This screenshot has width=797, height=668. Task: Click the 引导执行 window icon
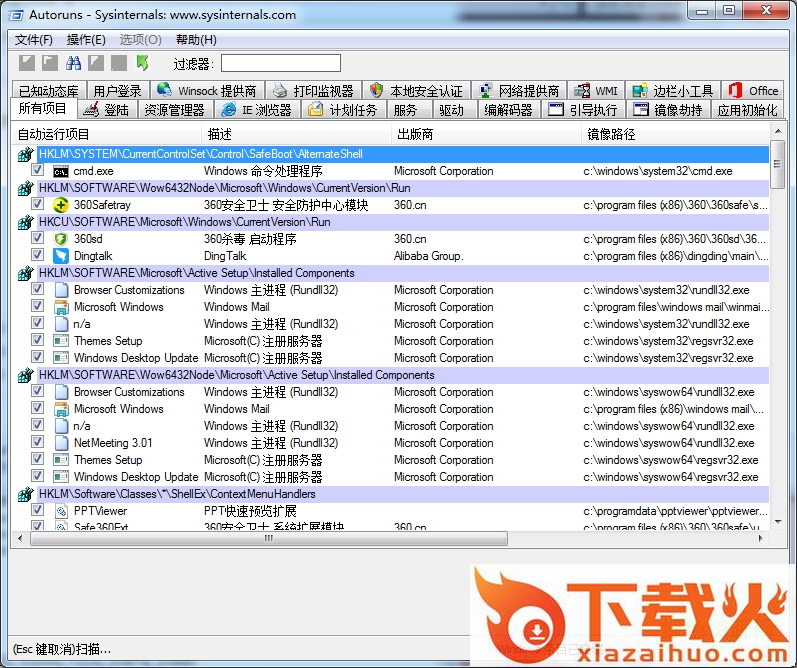(556, 109)
